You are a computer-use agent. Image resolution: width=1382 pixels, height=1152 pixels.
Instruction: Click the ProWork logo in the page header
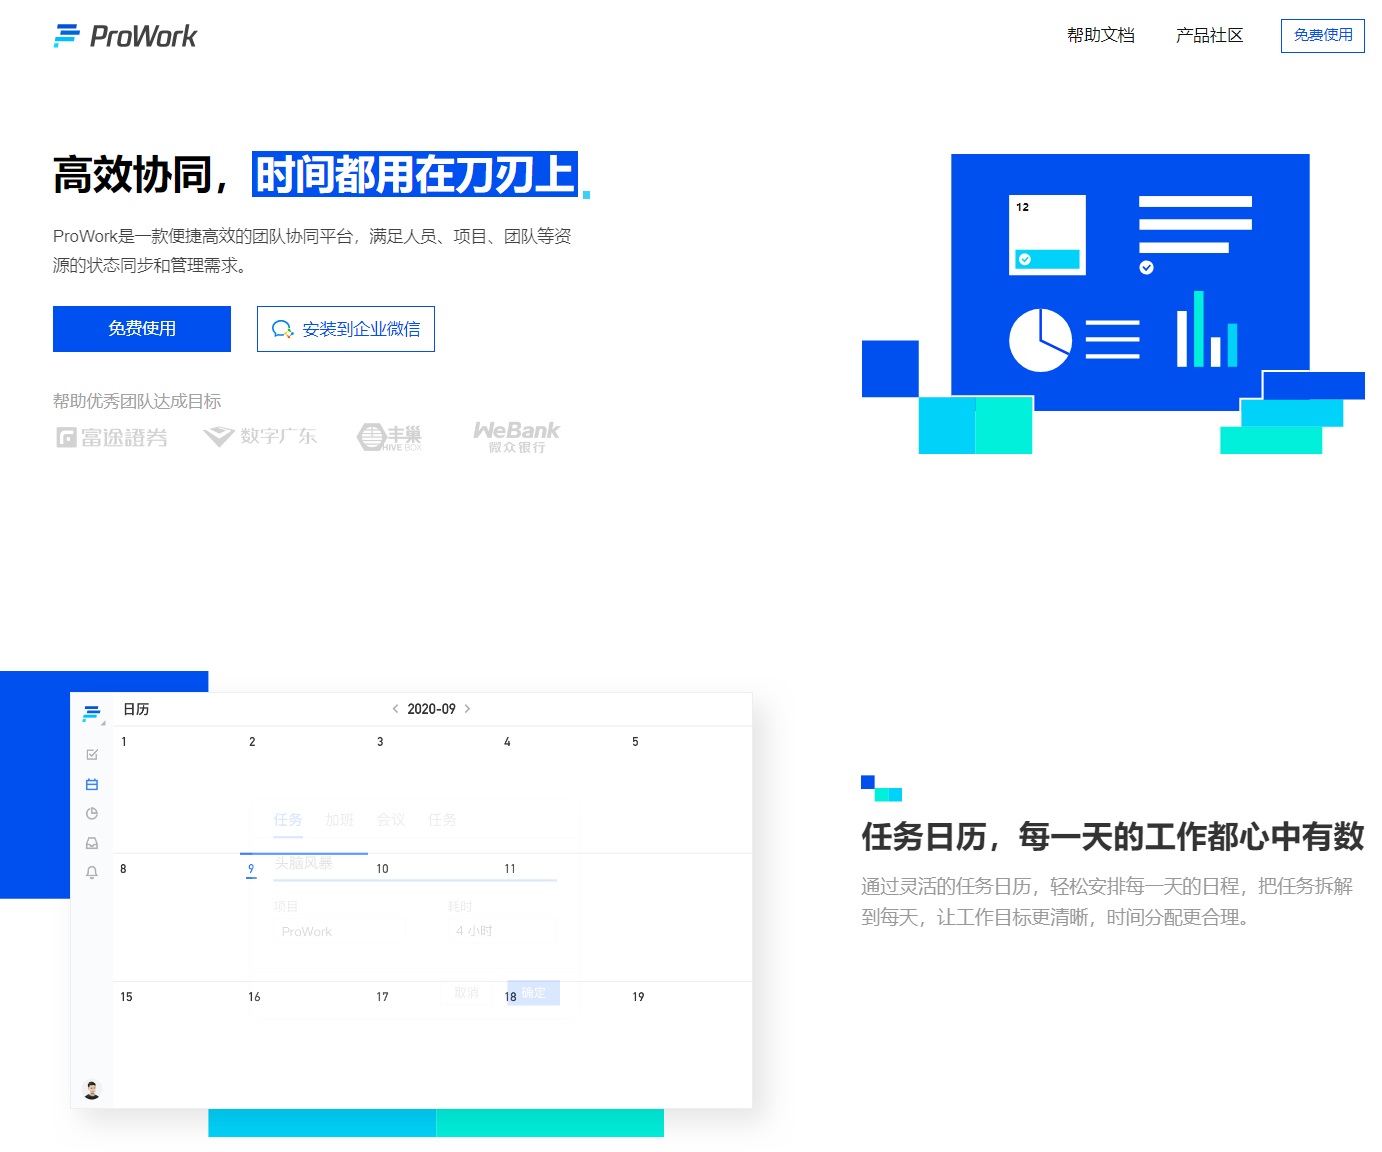125,36
